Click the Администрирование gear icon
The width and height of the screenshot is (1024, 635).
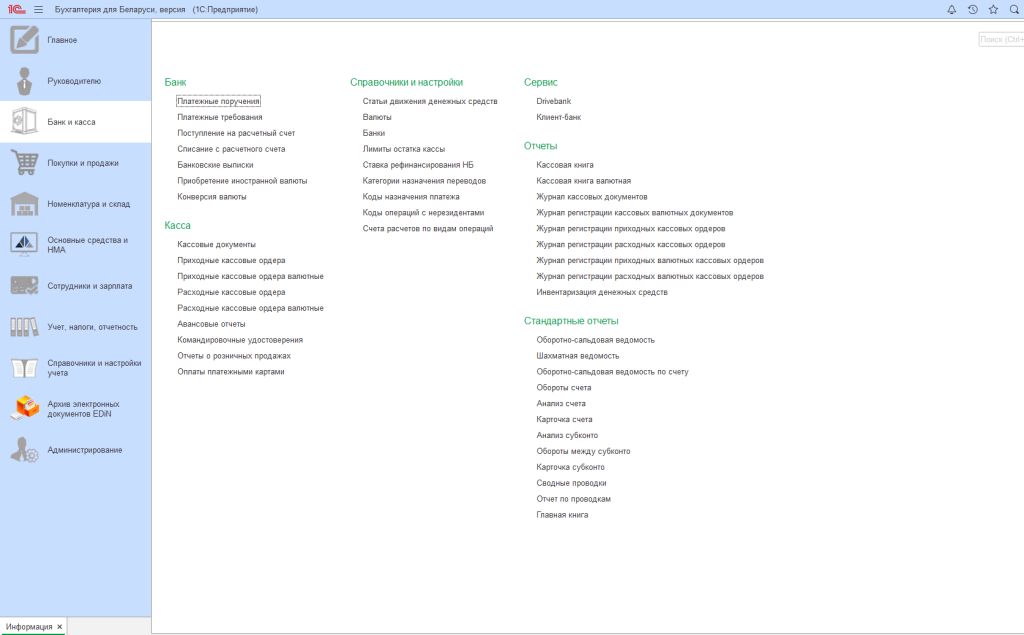click(24, 450)
